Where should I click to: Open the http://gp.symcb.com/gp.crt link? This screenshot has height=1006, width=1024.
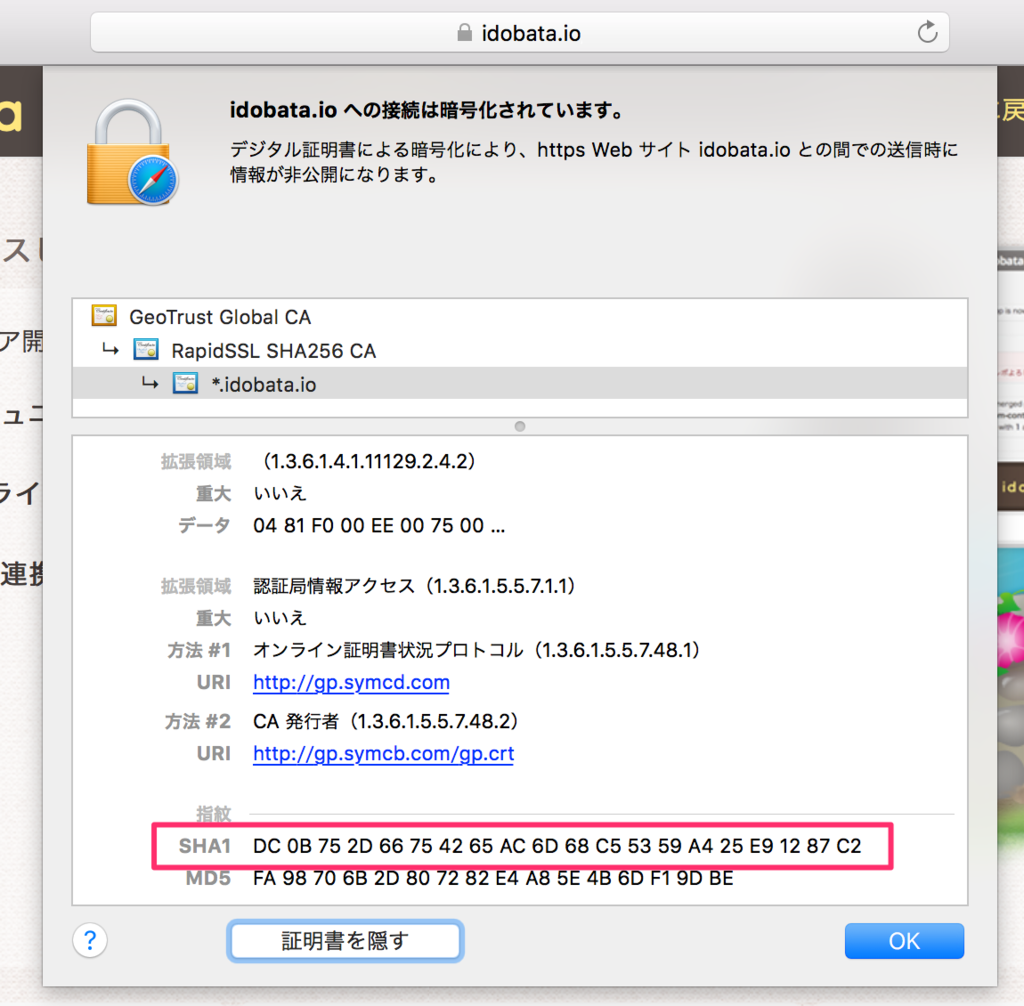tap(383, 754)
